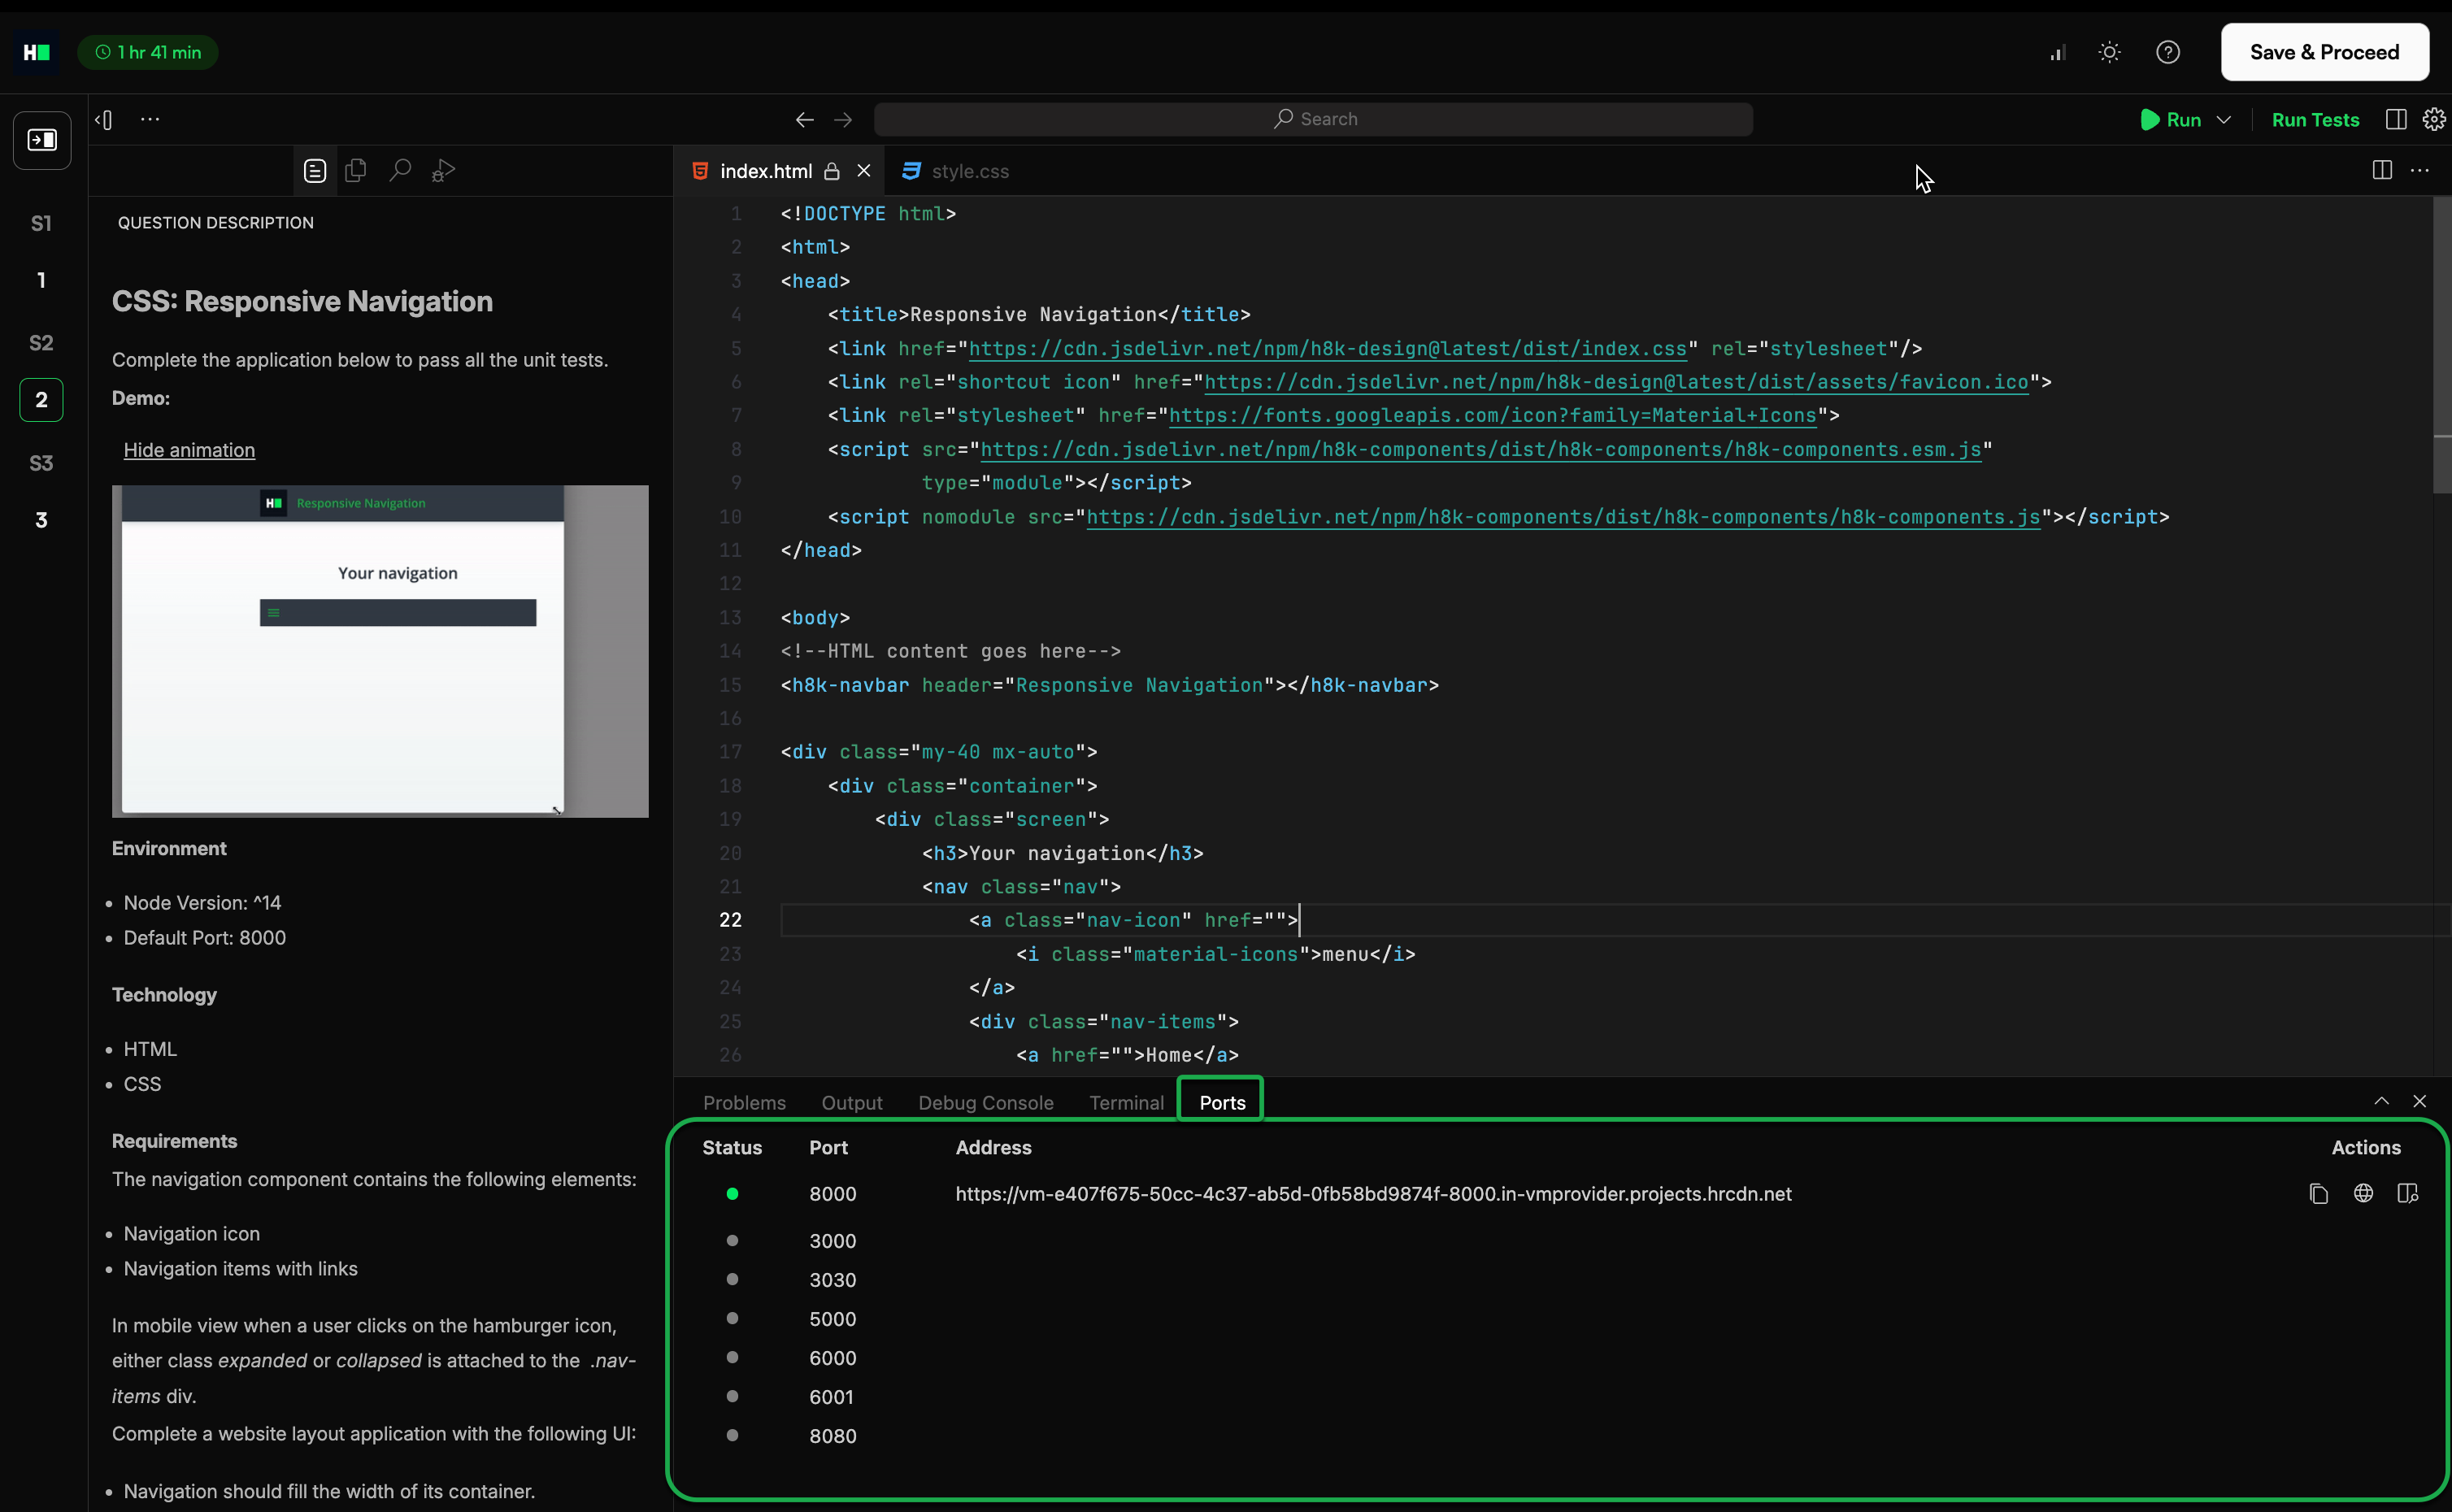This screenshot has width=2452, height=1512.
Task: Open the Debug Console tab
Action: click(x=986, y=1102)
